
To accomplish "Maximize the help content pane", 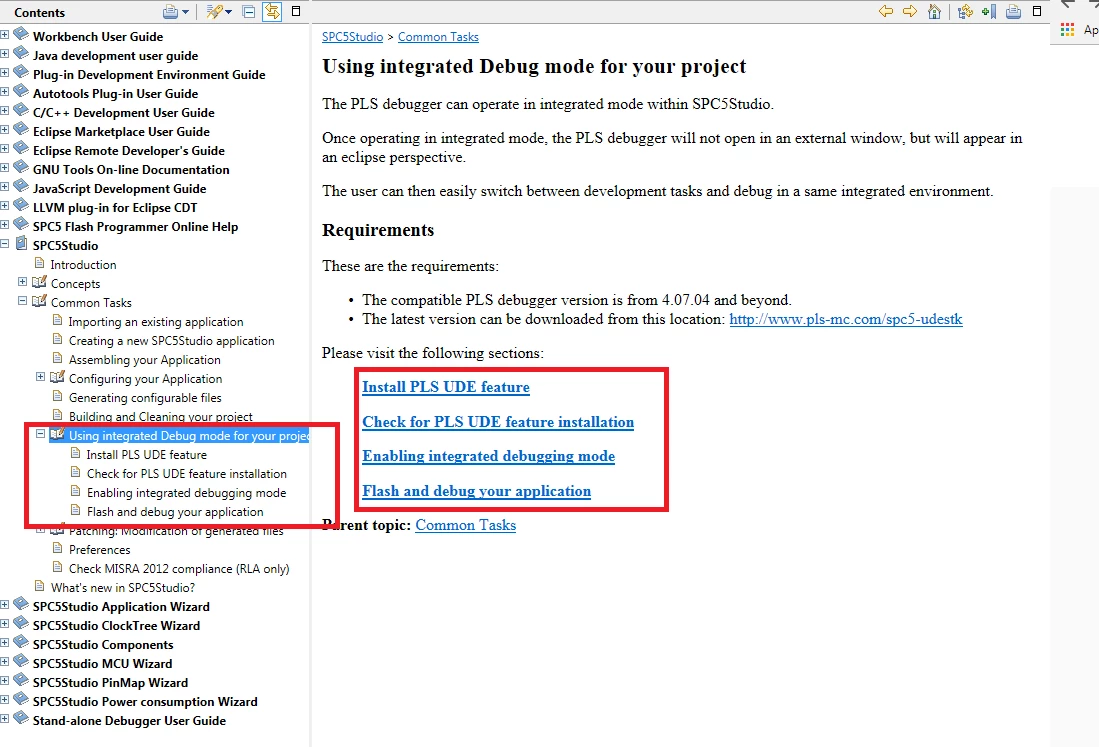I will pyautogui.click(x=1037, y=11).
